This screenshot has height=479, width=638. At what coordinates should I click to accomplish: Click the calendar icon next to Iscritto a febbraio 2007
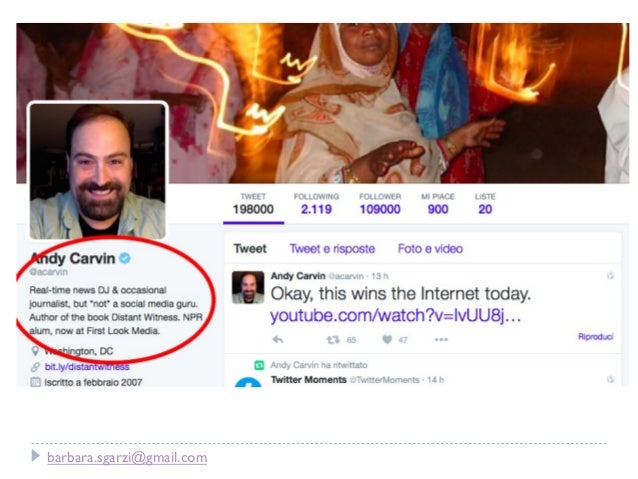35,382
